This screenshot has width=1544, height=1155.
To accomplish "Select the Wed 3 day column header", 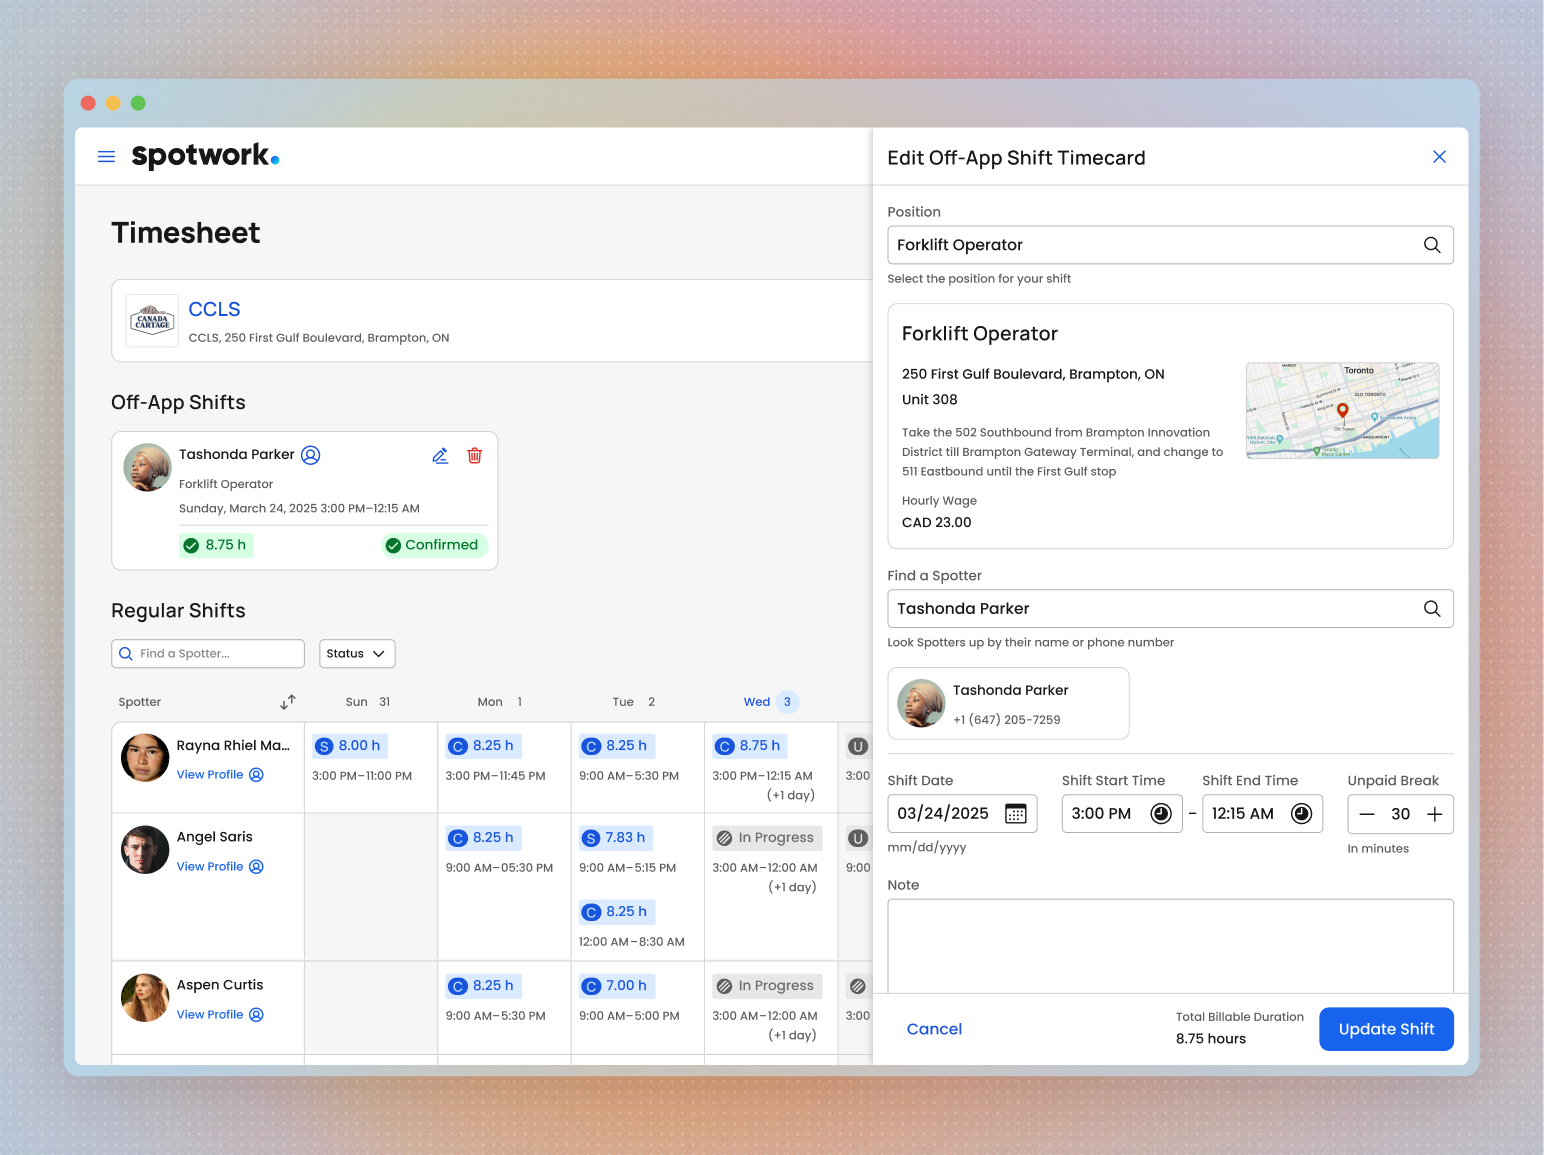I will [x=769, y=701].
